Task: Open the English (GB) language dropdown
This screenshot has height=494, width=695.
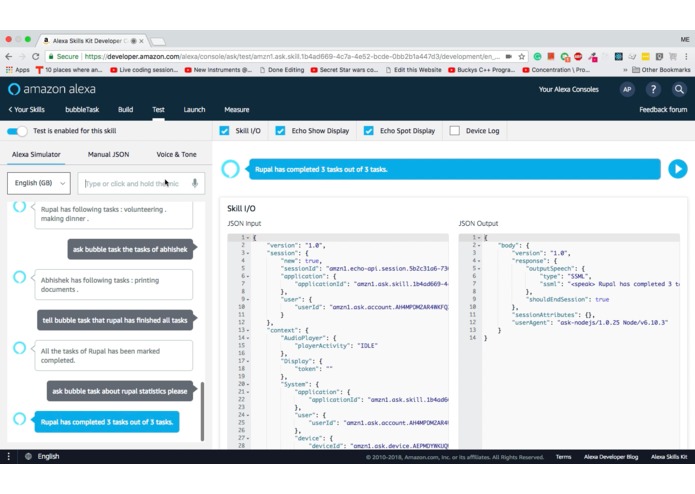Action: click(39, 183)
